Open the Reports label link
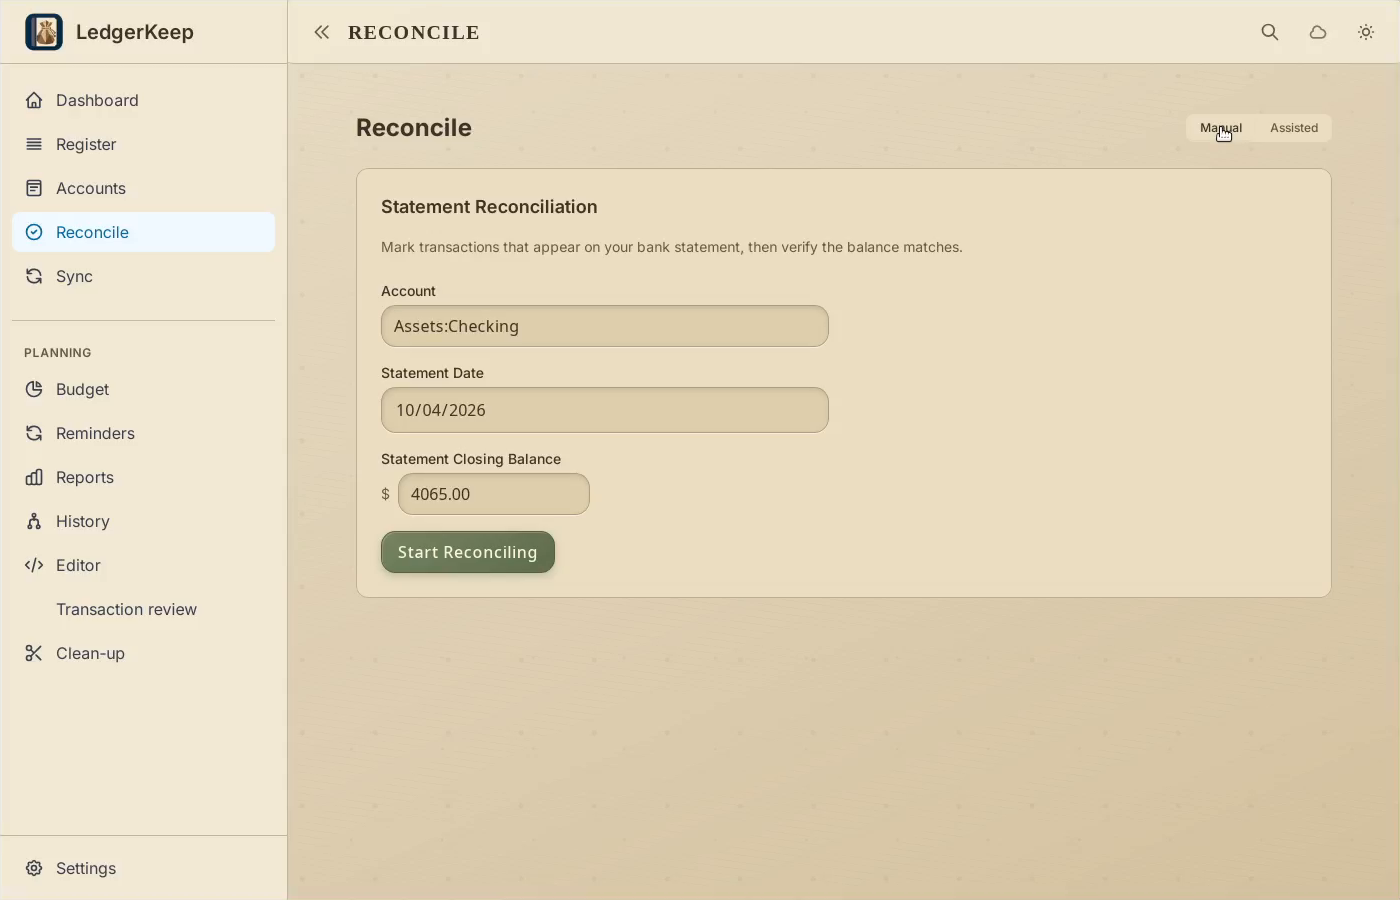Viewport: 1400px width, 900px height. point(85,477)
